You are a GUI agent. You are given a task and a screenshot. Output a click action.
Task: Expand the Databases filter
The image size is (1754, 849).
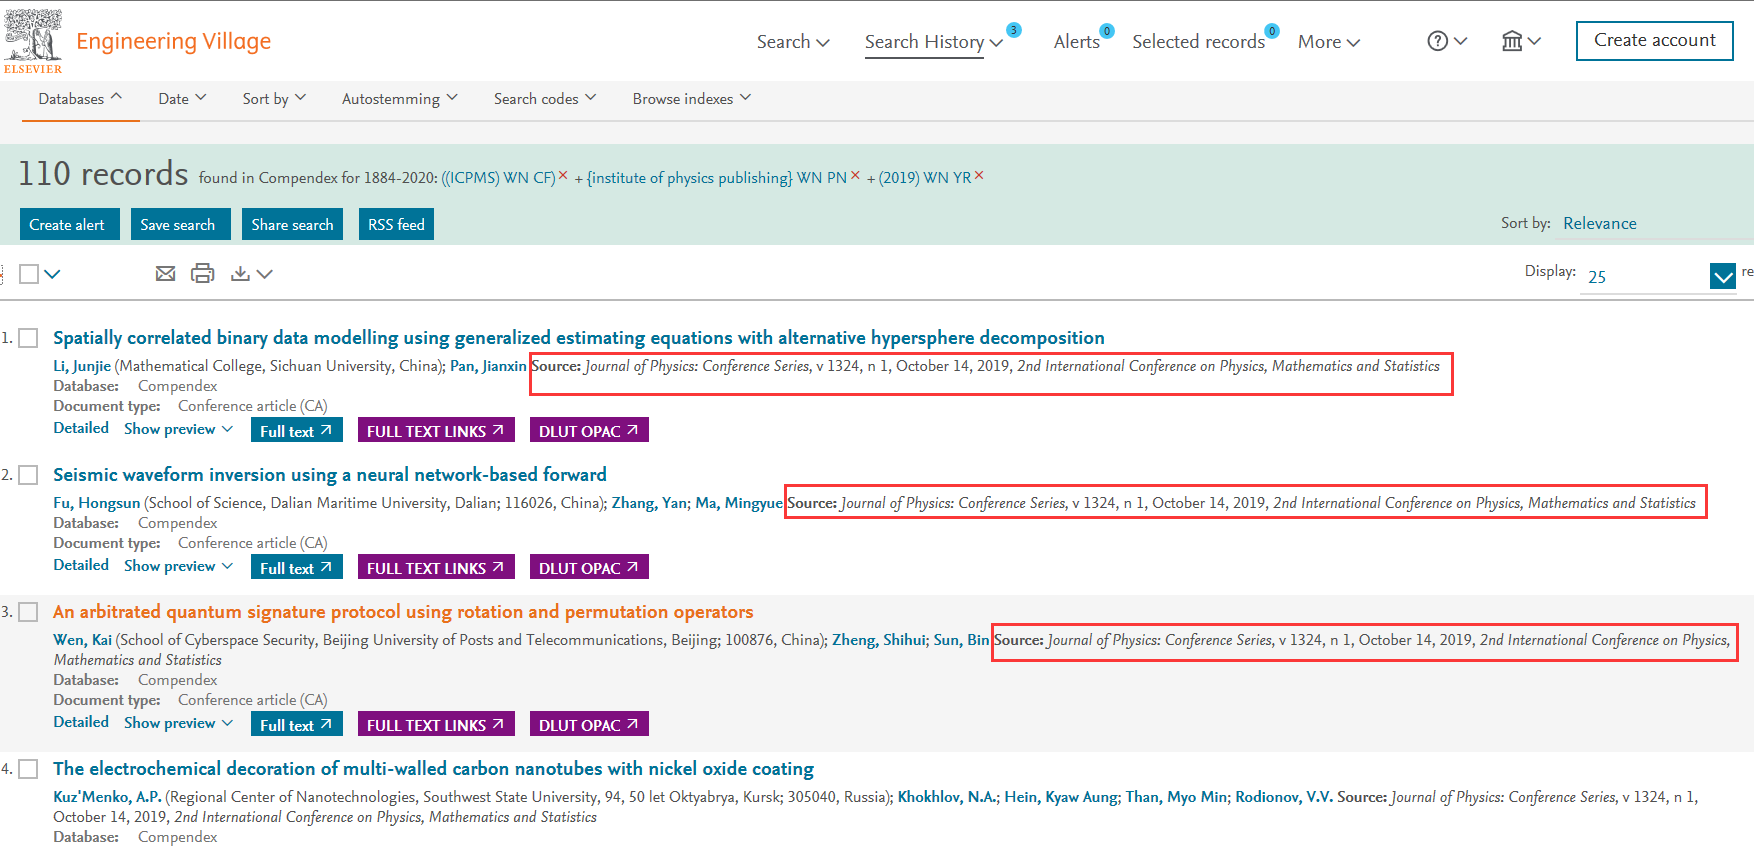point(80,98)
